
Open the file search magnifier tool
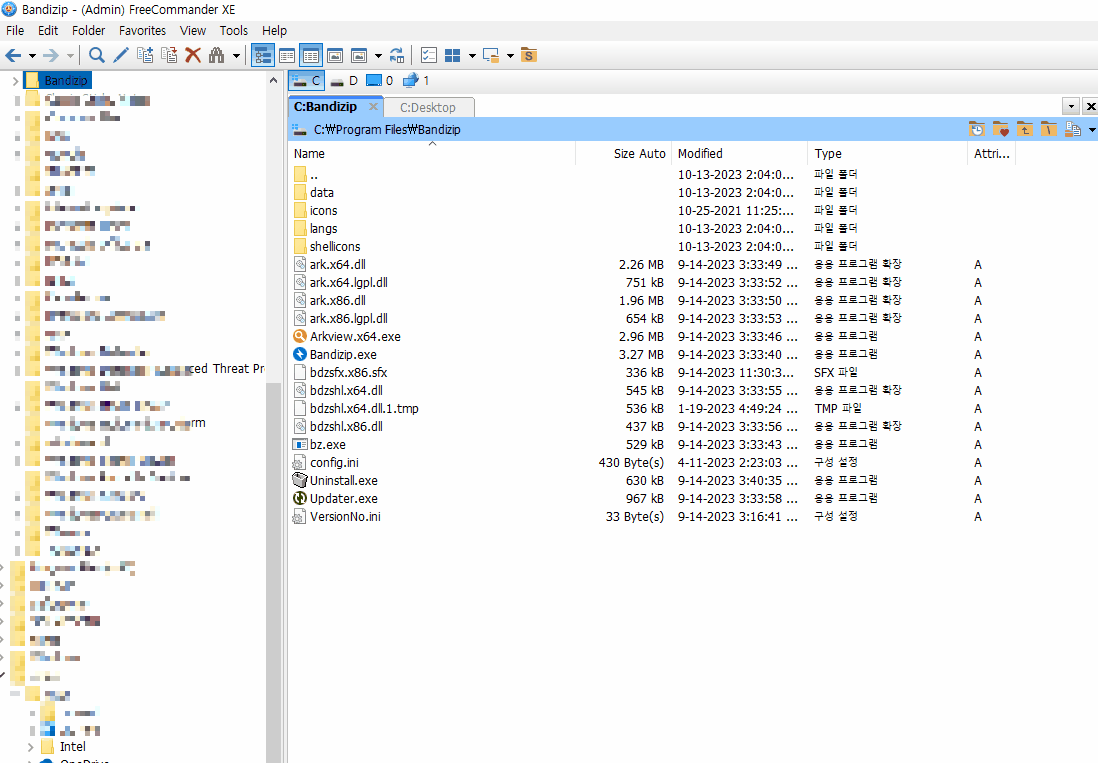pos(97,55)
